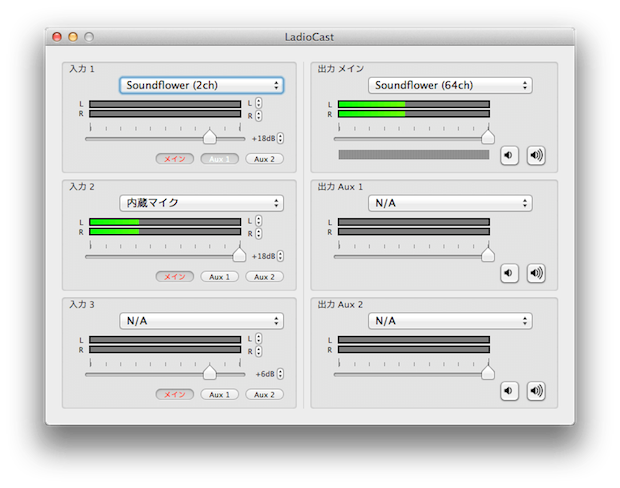This screenshot has height=488, width=620.
Task: Open the 内蔵マイク dropdown in 入力 2
Action: (201, 203)
